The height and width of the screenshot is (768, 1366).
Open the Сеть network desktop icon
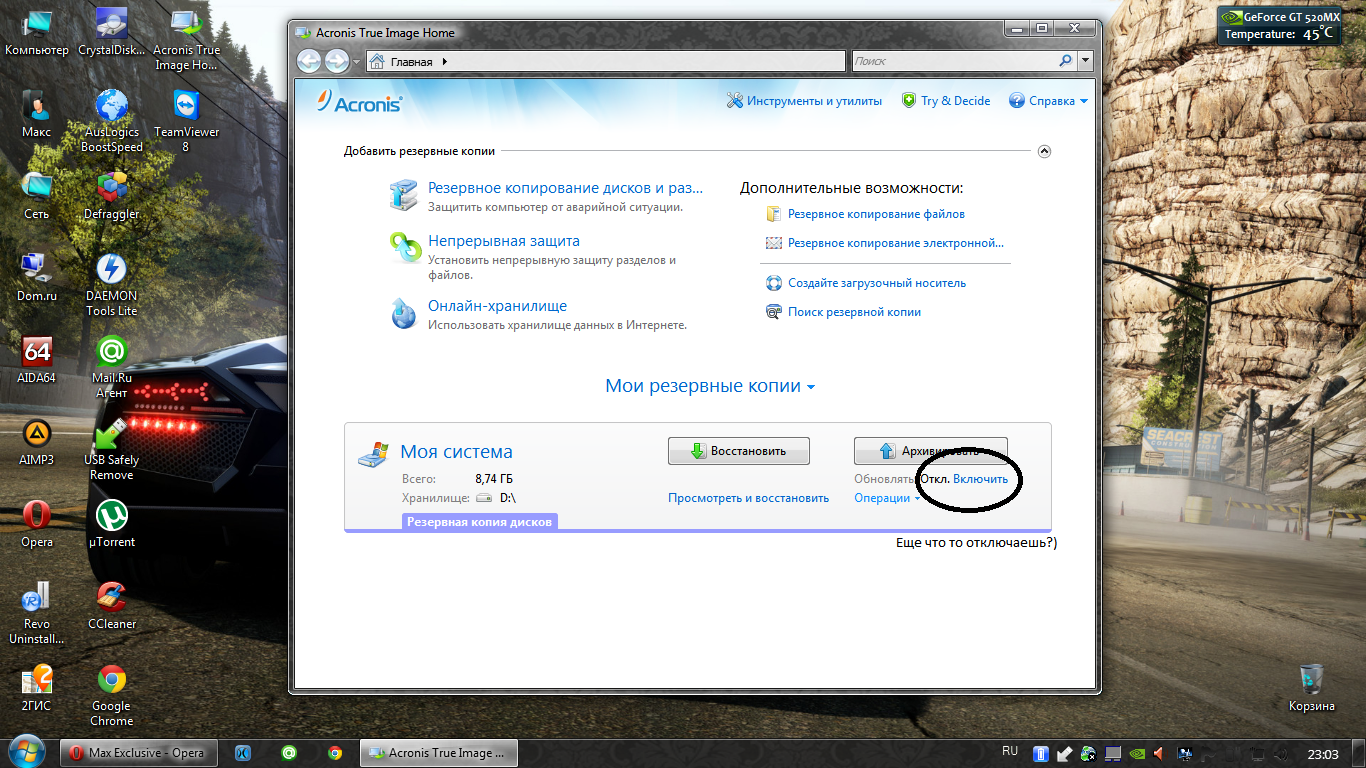[x=37, y=195]
